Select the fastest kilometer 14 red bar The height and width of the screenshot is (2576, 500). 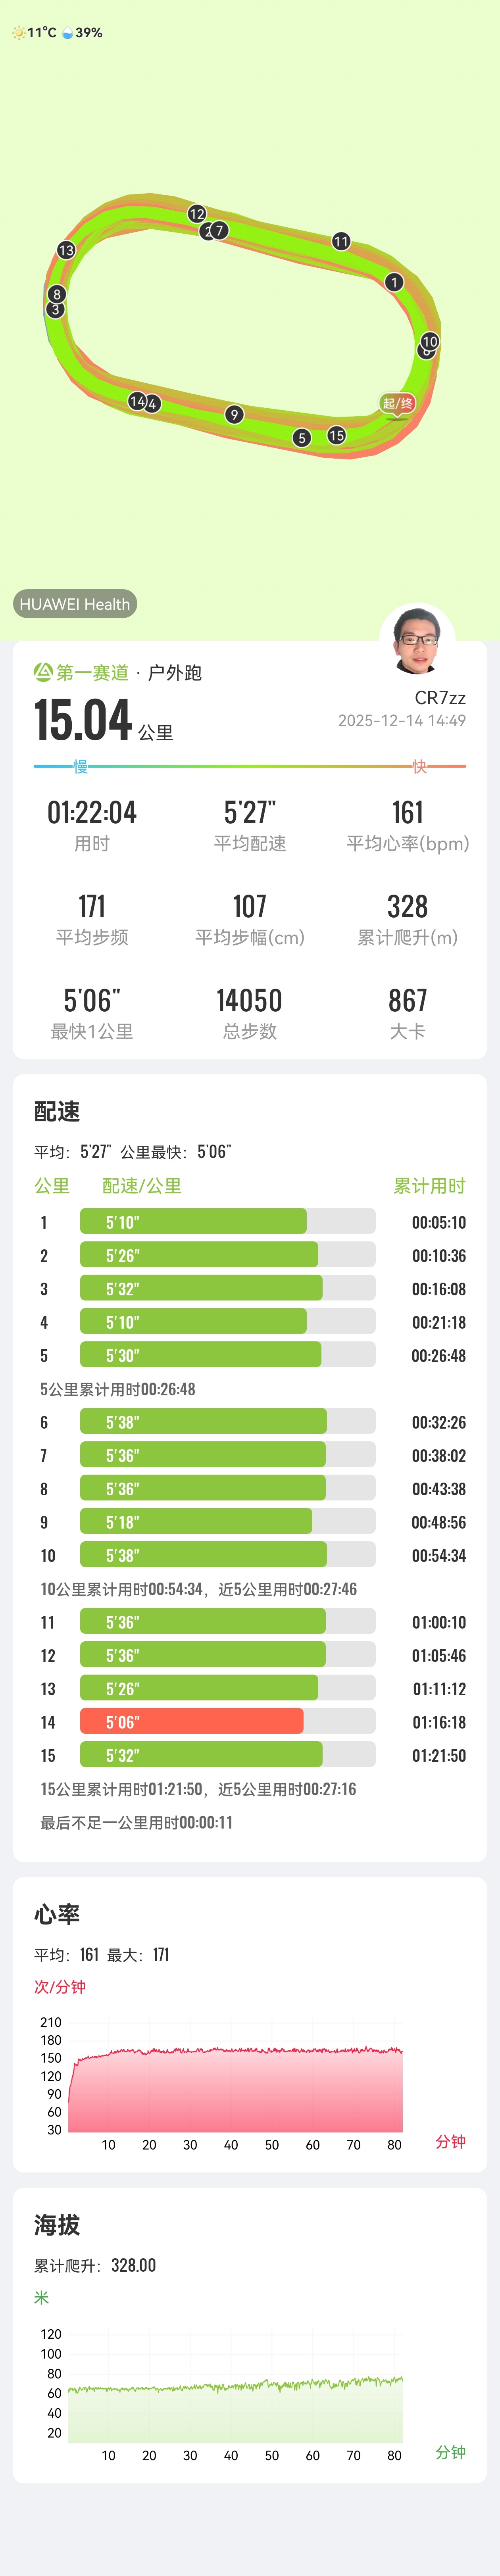[191, 1721]
